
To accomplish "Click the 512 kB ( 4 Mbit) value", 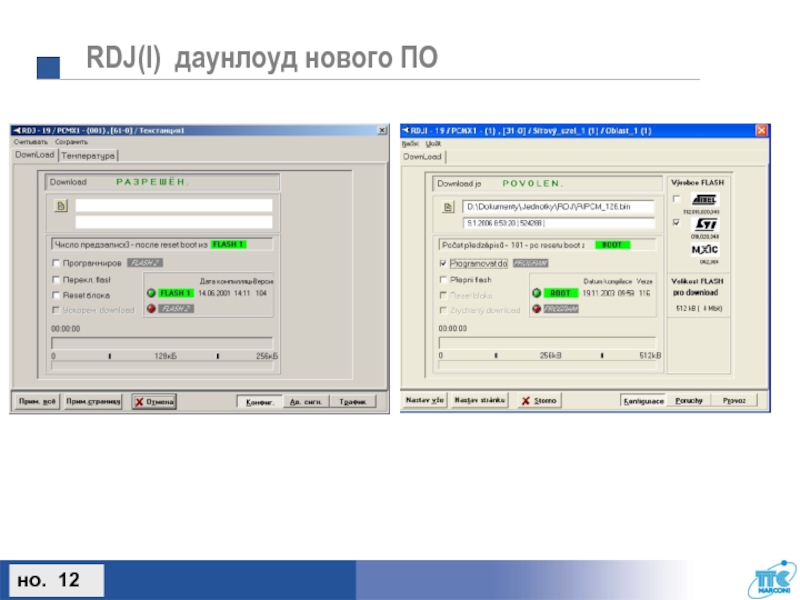I will coord(698,309).
